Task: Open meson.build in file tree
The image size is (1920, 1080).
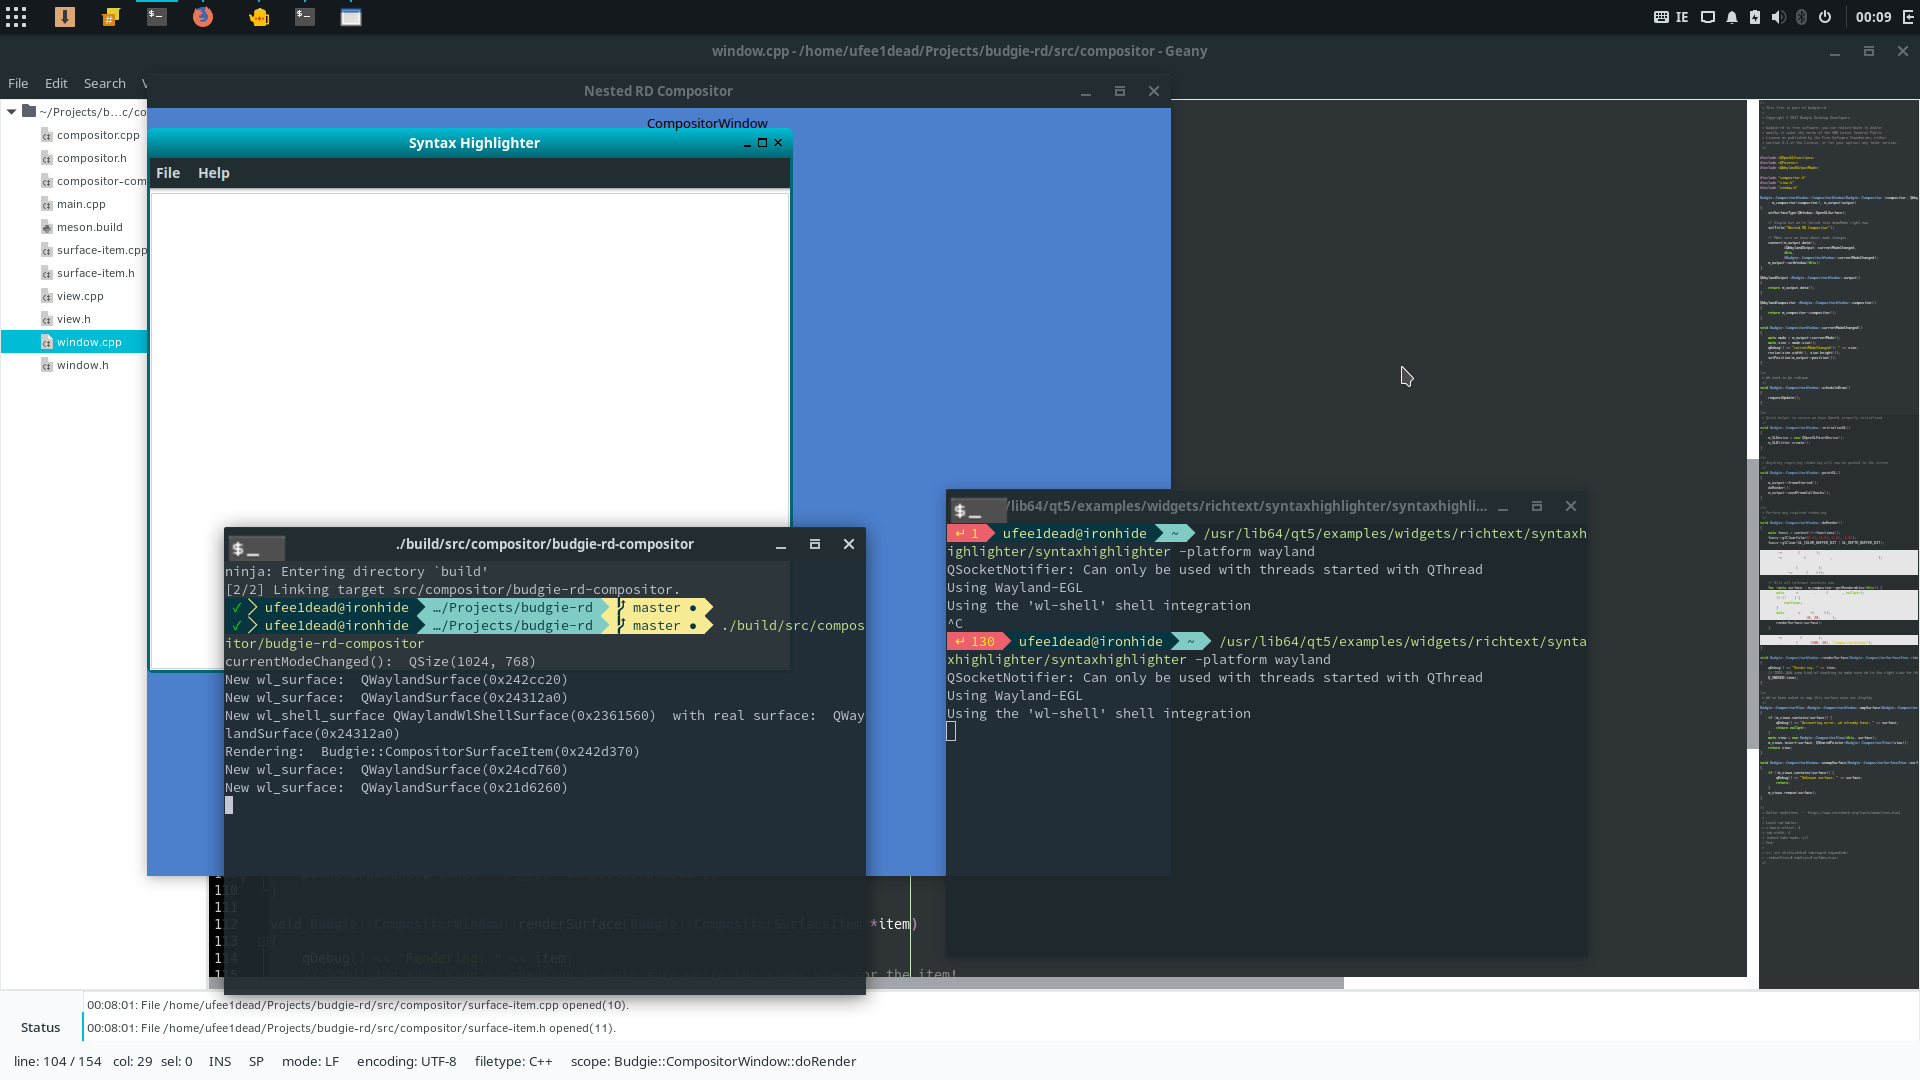Action: [89, 227]
